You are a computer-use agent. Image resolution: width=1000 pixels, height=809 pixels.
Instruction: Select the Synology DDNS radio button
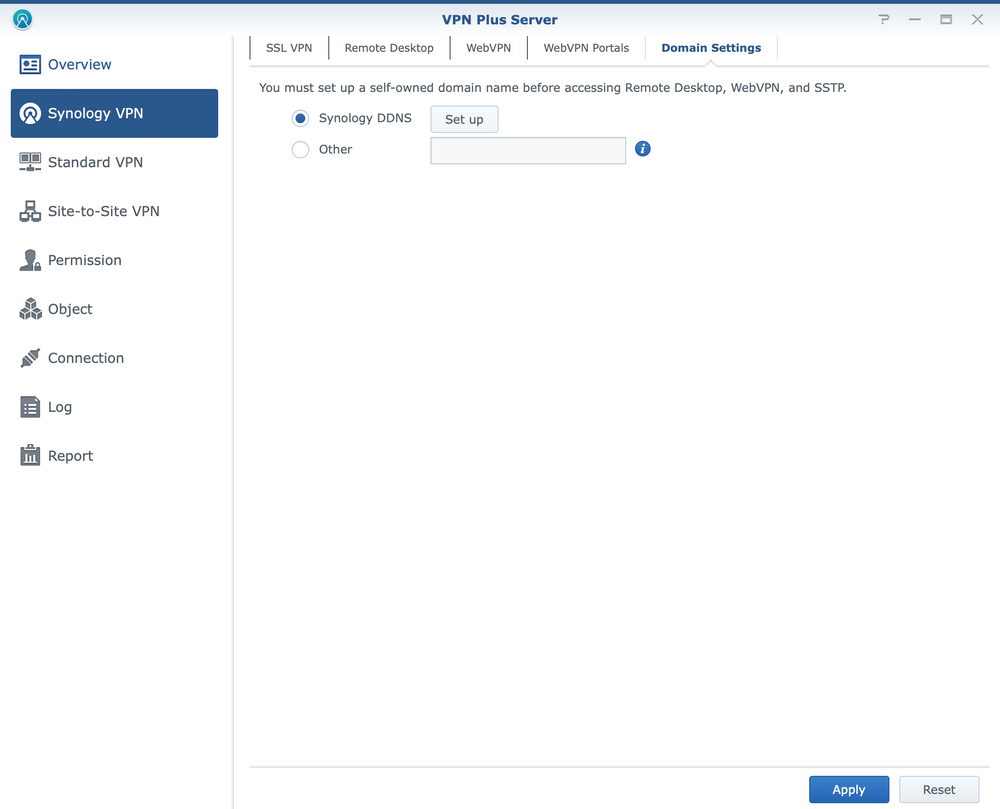tap(300, 119)
